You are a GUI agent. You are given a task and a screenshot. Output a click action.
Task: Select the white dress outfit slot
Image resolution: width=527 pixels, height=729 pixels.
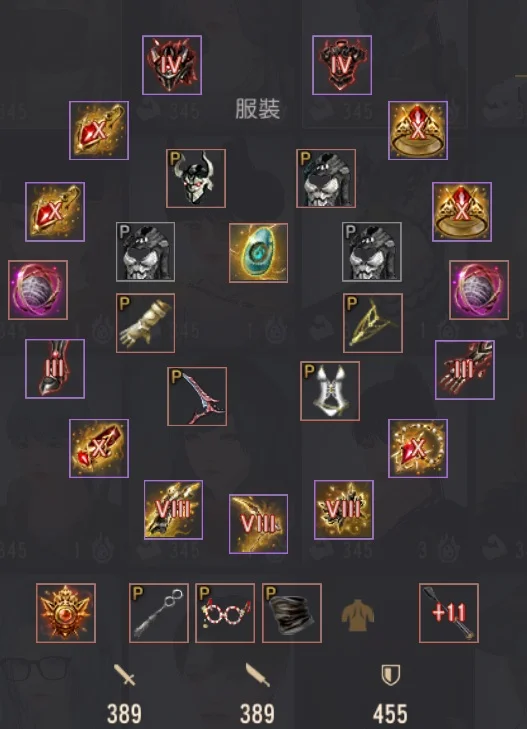[x=330, y=391]
